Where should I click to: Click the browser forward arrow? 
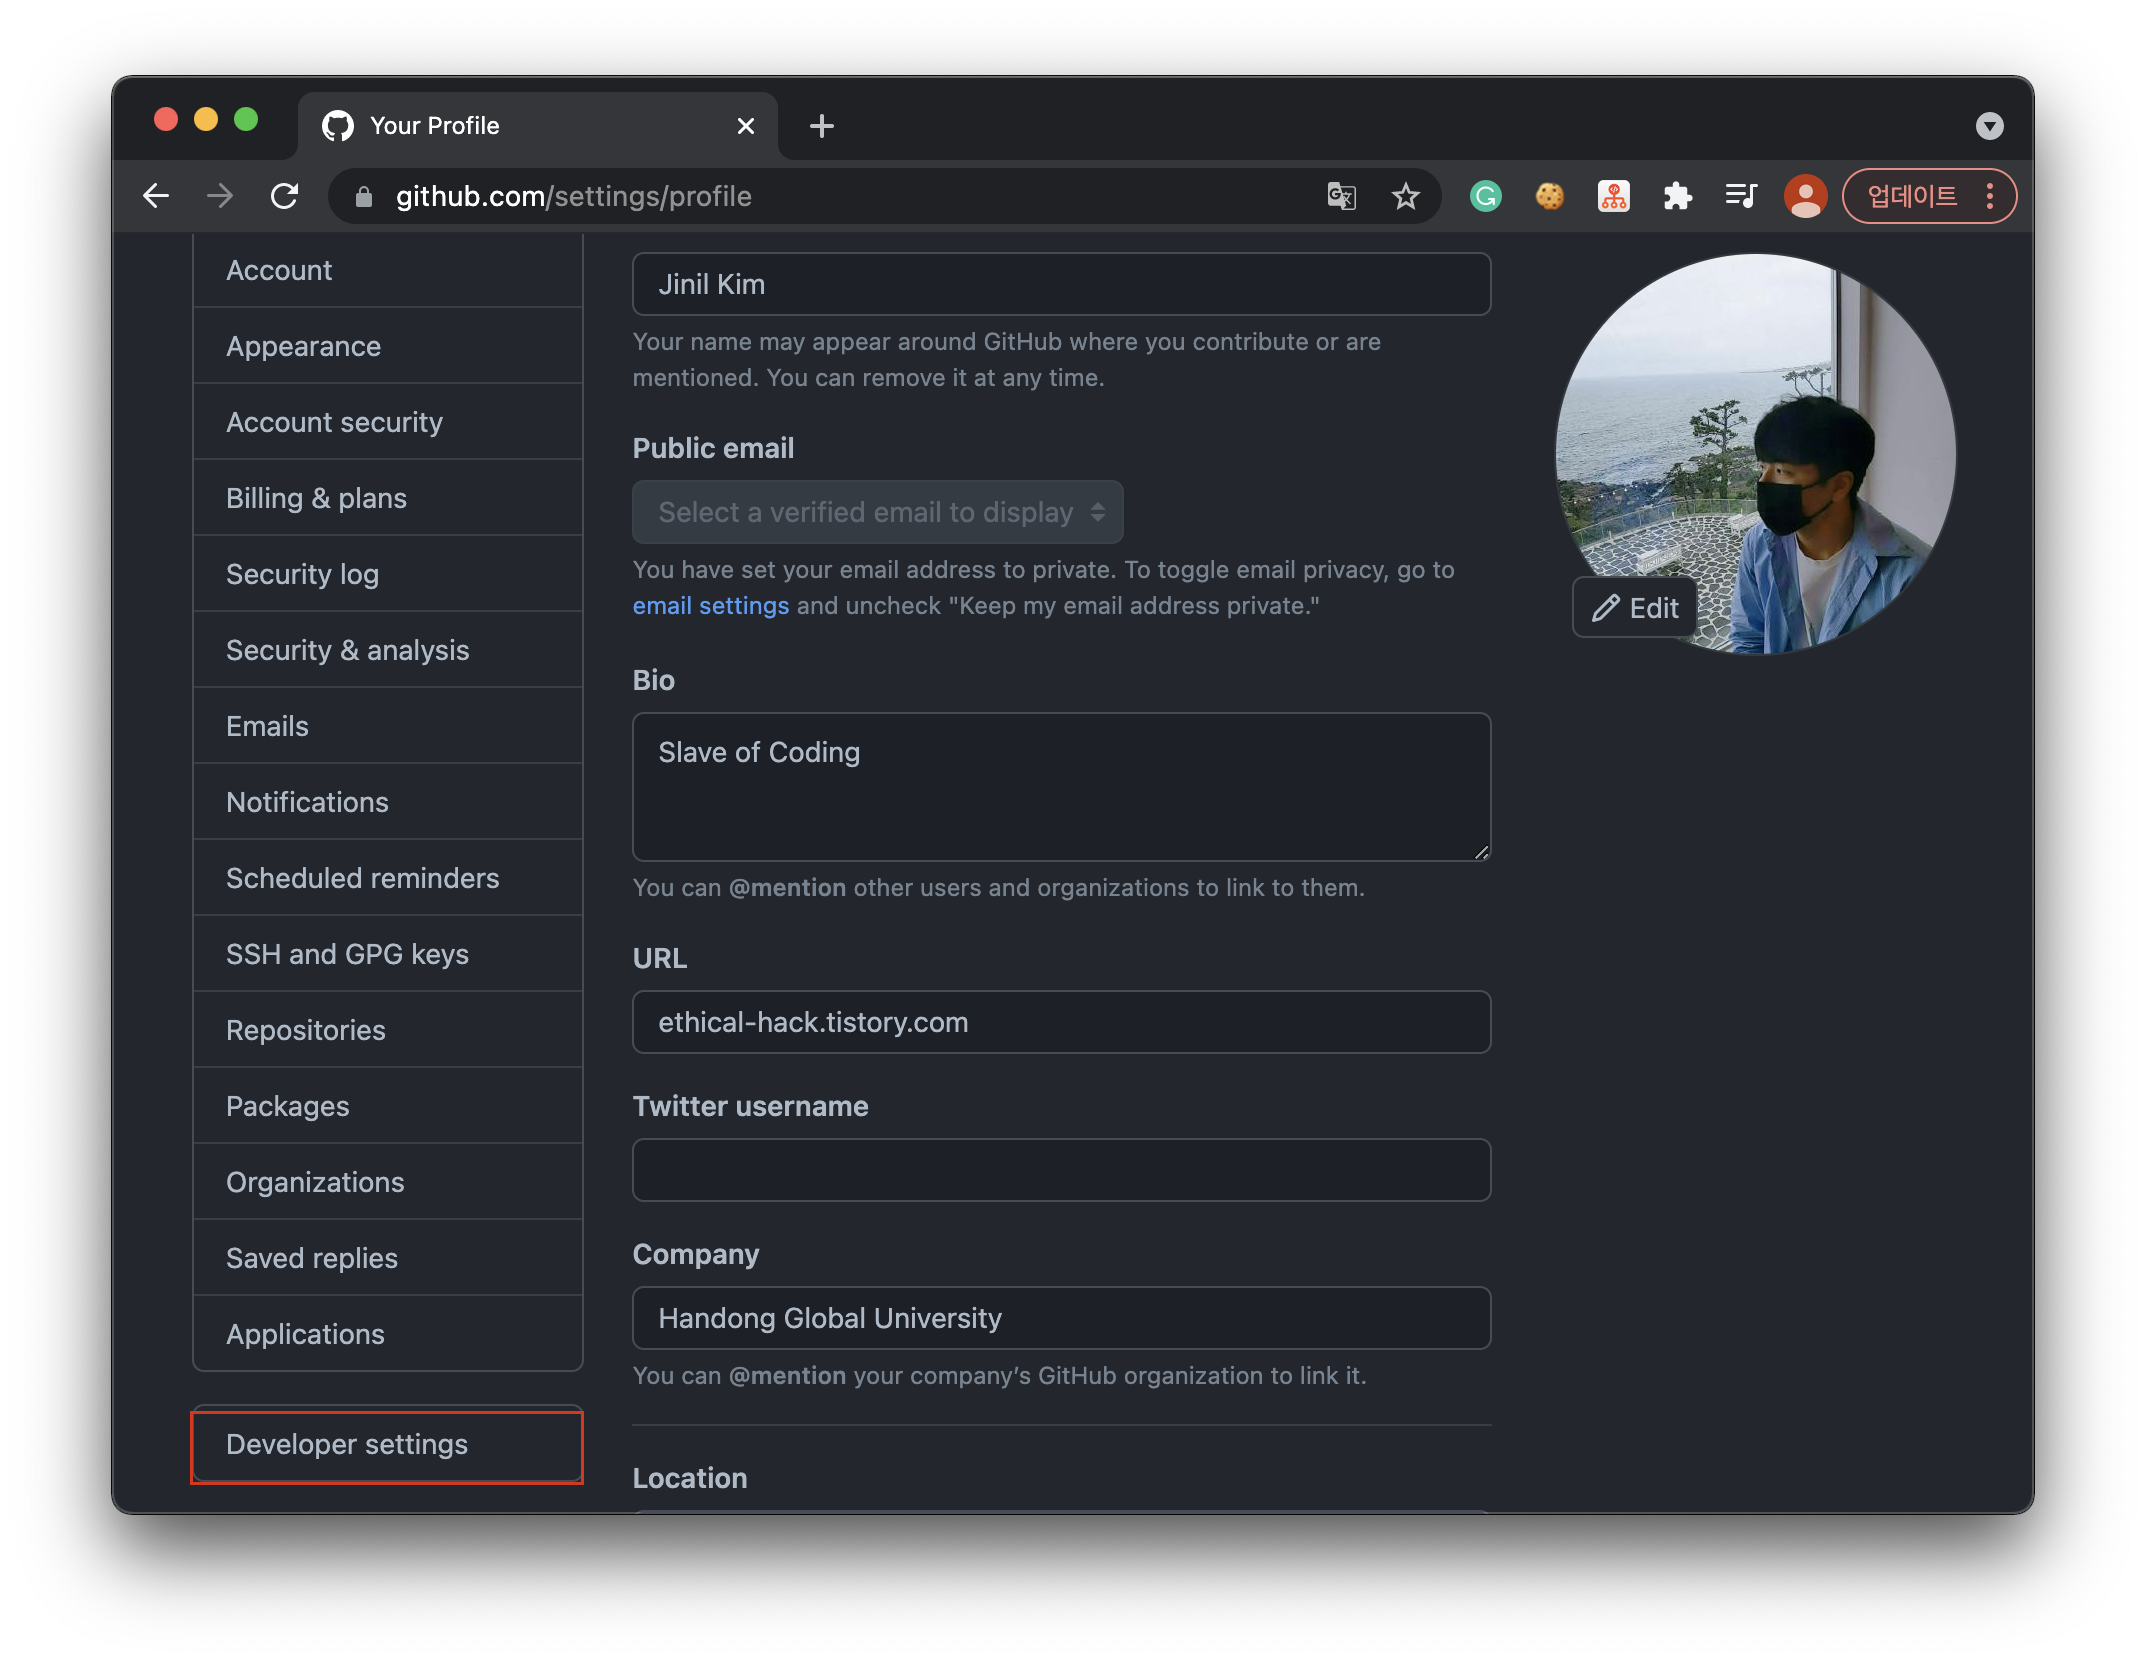pos(220,196)
